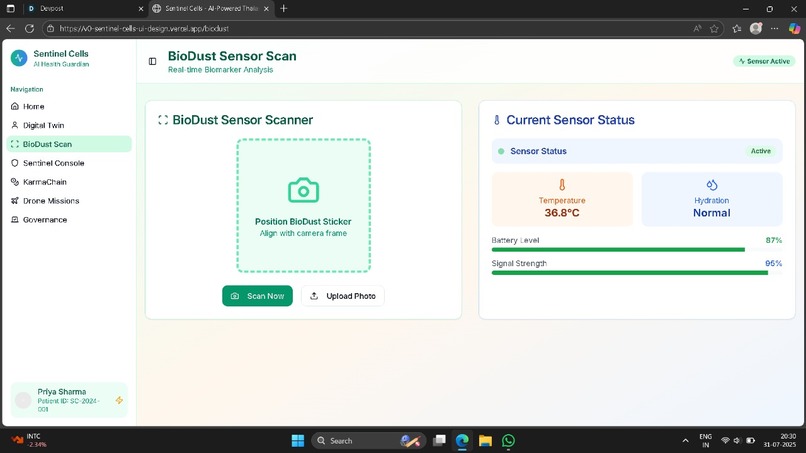The width and height of the screenshot is (806, 453).
Task: Click the droplet icon in the Hydration card
Action: coord(711,185)
